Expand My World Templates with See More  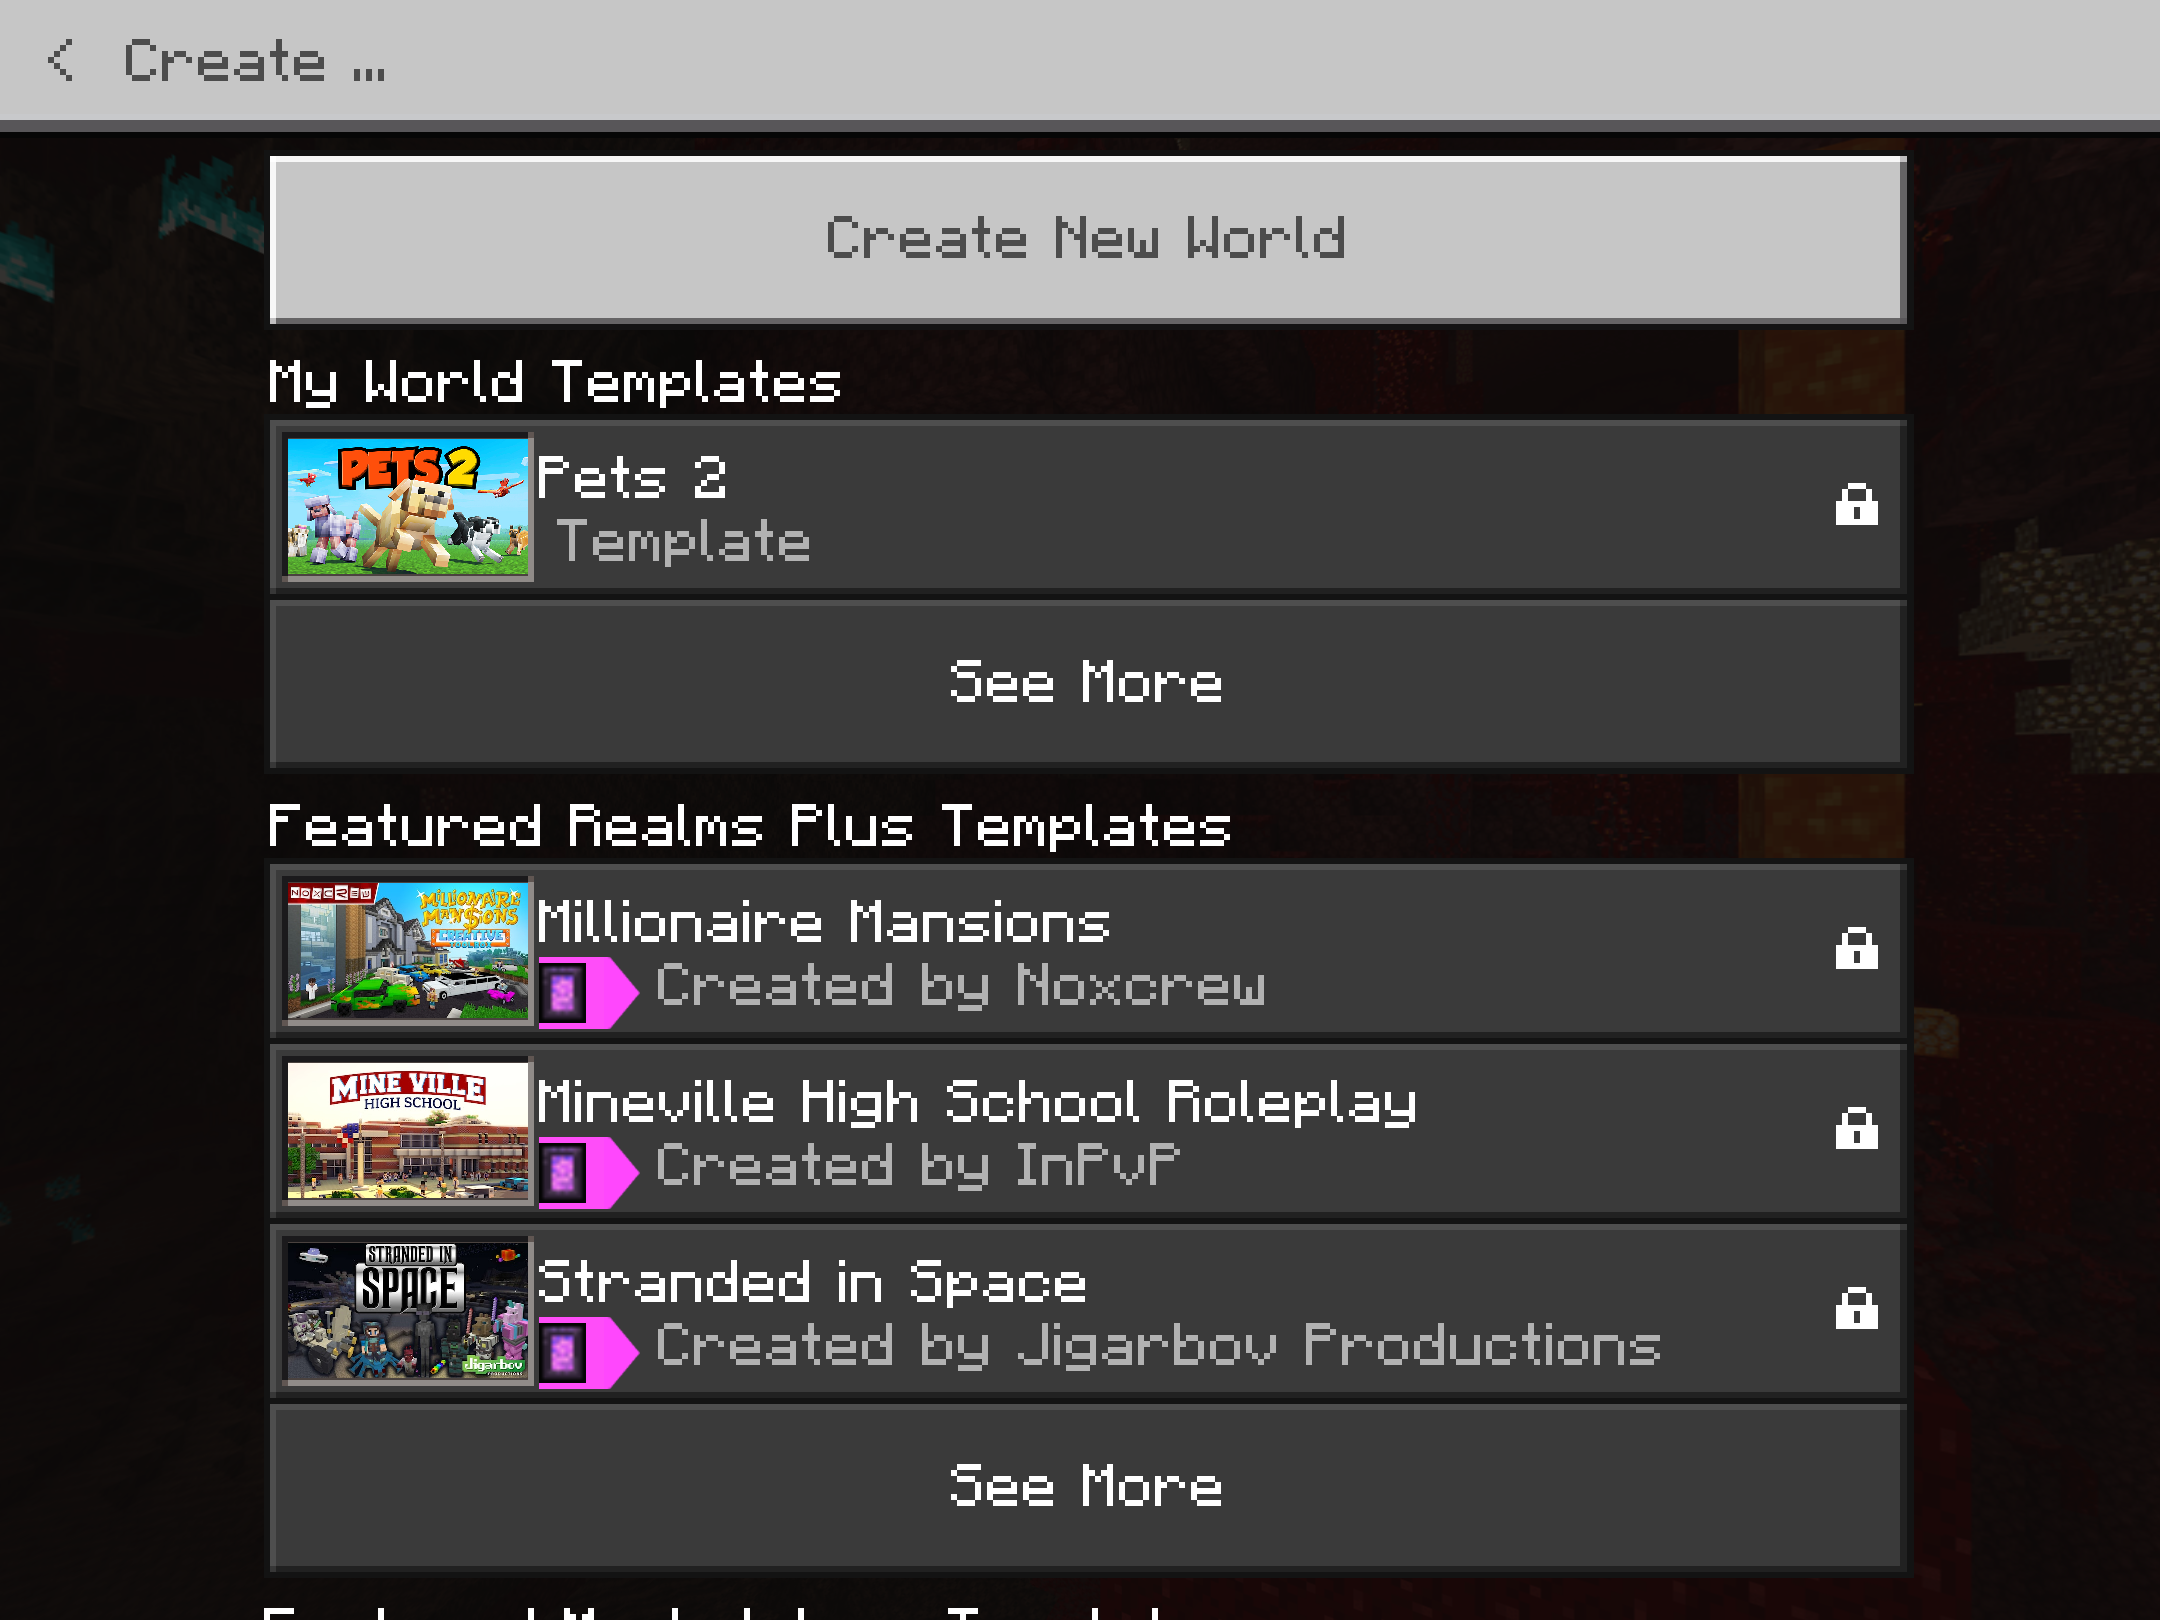[x=1087, y=684]
